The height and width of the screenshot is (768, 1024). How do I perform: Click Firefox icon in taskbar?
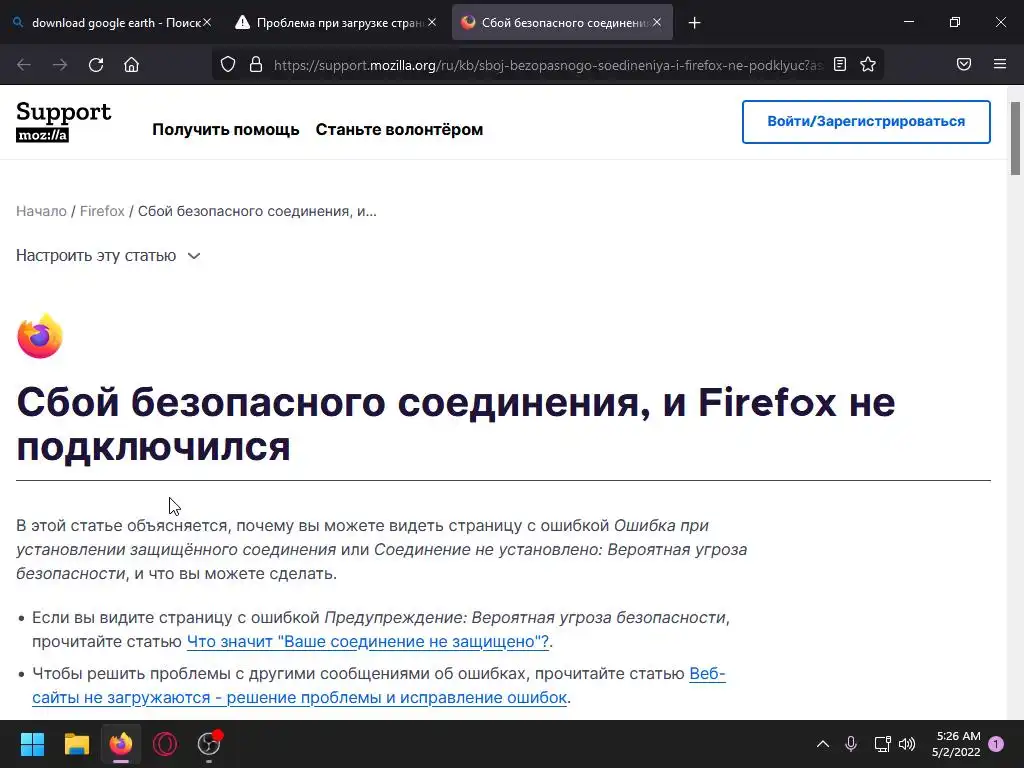click(x=121, y=744)
